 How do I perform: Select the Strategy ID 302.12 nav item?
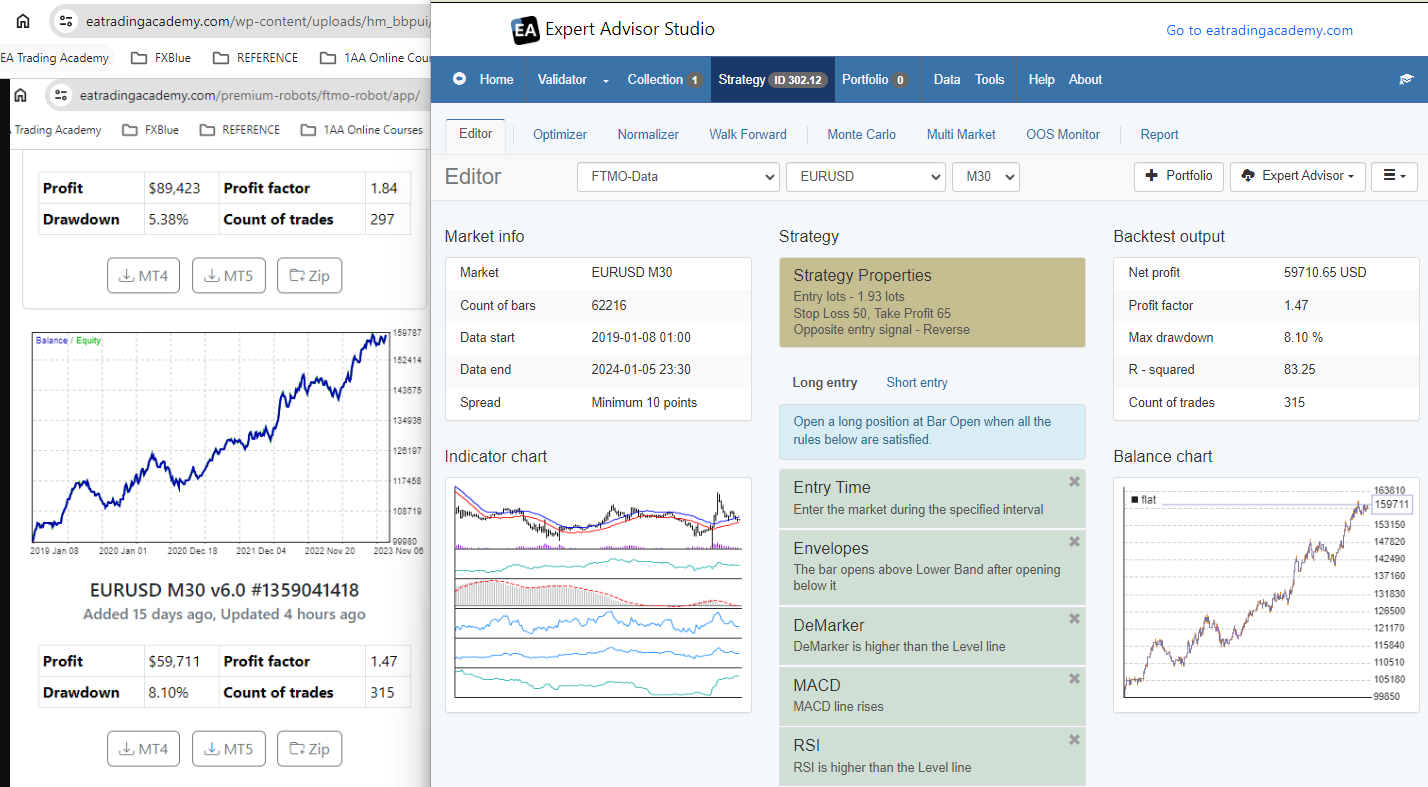(772, 80)
